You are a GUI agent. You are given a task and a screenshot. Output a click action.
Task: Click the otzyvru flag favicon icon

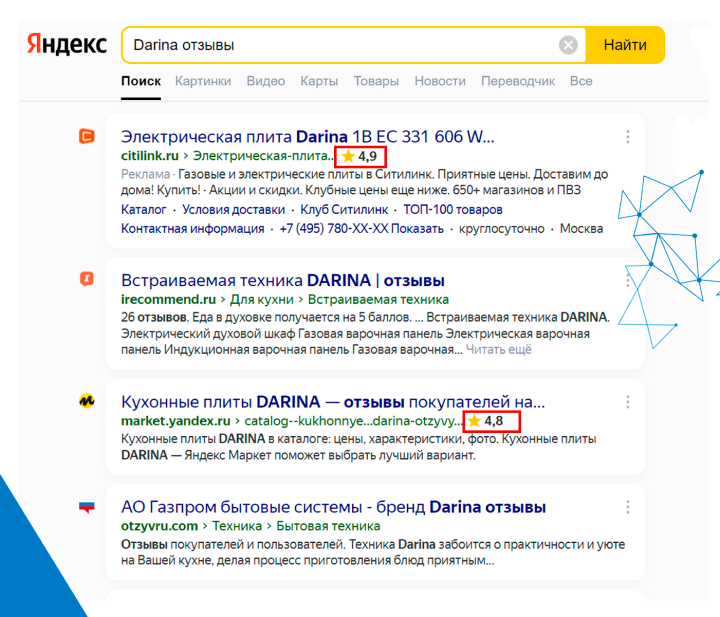87,507
